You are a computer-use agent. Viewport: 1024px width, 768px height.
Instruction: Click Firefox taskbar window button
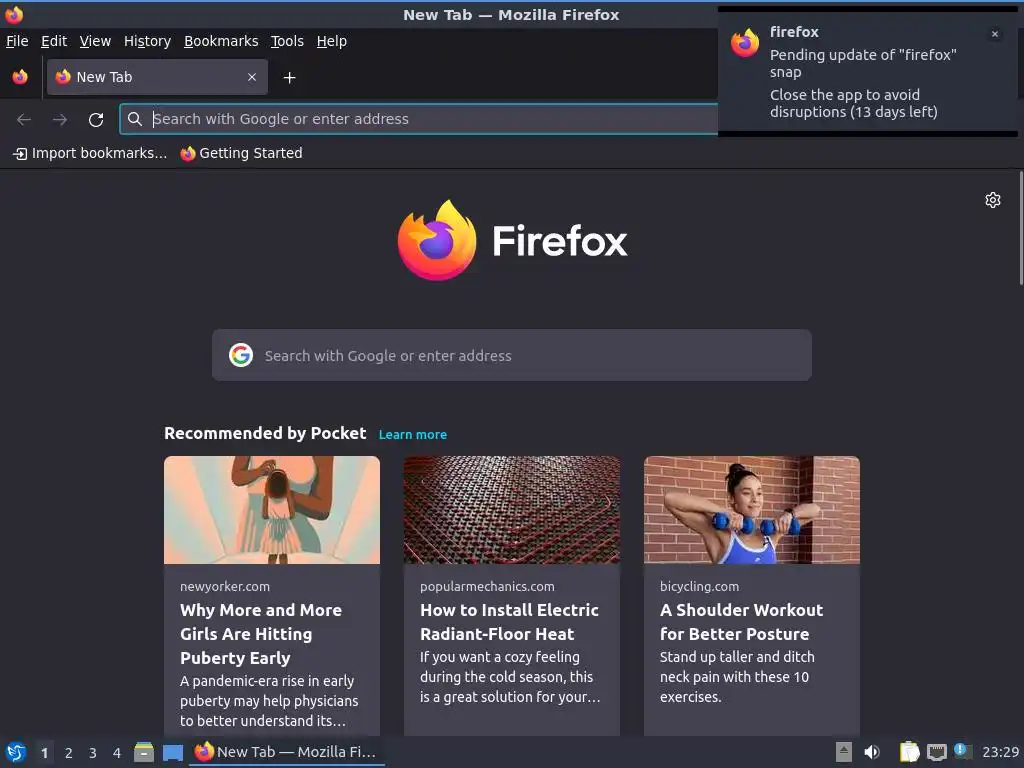(x=287, y=752)
